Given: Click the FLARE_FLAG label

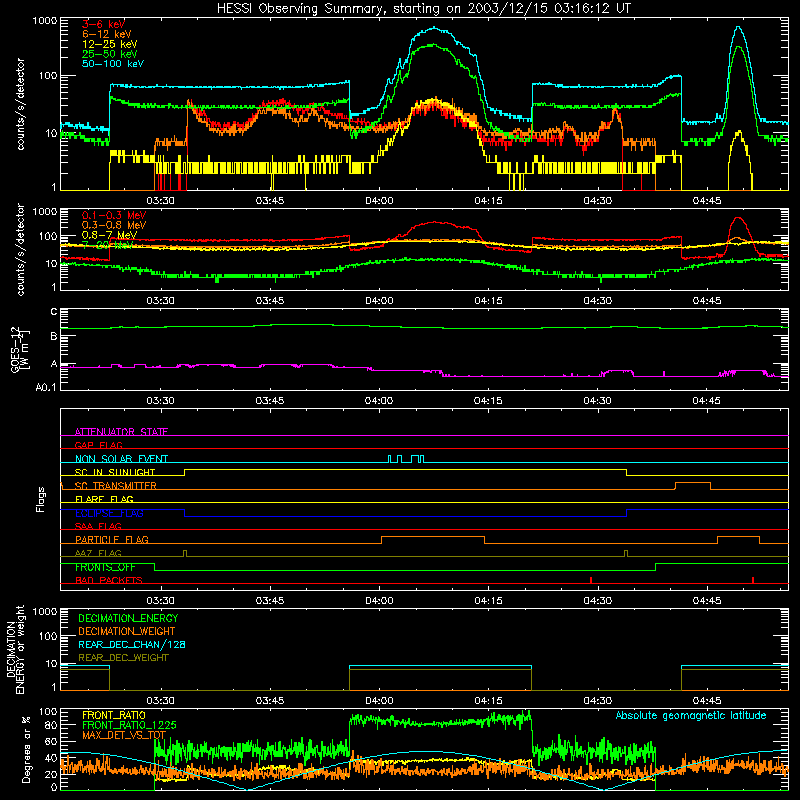Looking at the screenshot, I should pyautogui.click(x=104, y=499).
